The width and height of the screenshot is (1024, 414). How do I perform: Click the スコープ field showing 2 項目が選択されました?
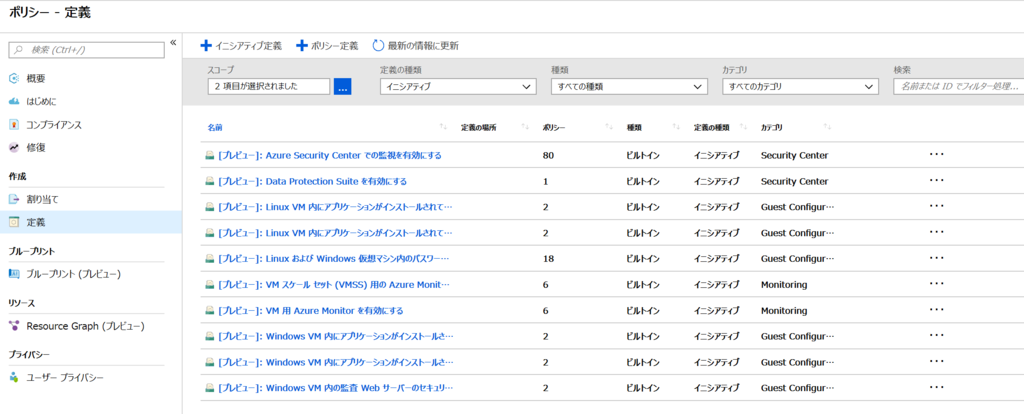coord(269,86)
